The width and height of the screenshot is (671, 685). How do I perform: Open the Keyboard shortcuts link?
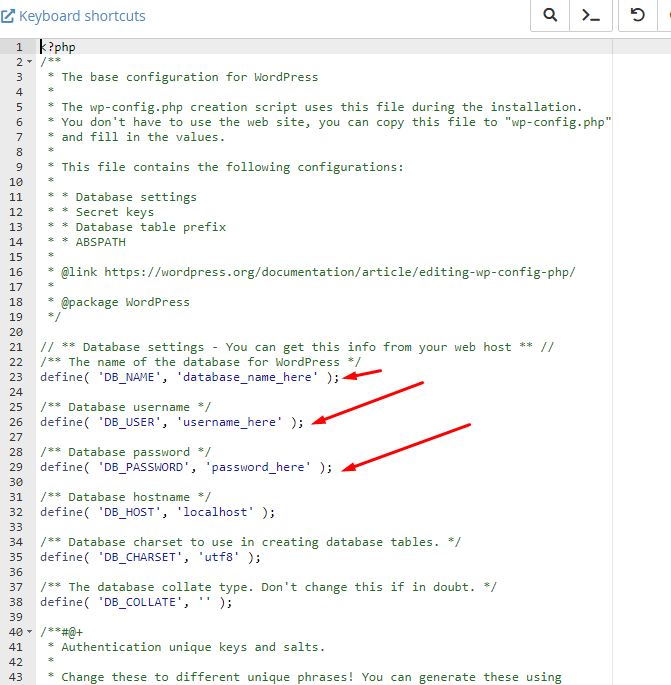81,16
